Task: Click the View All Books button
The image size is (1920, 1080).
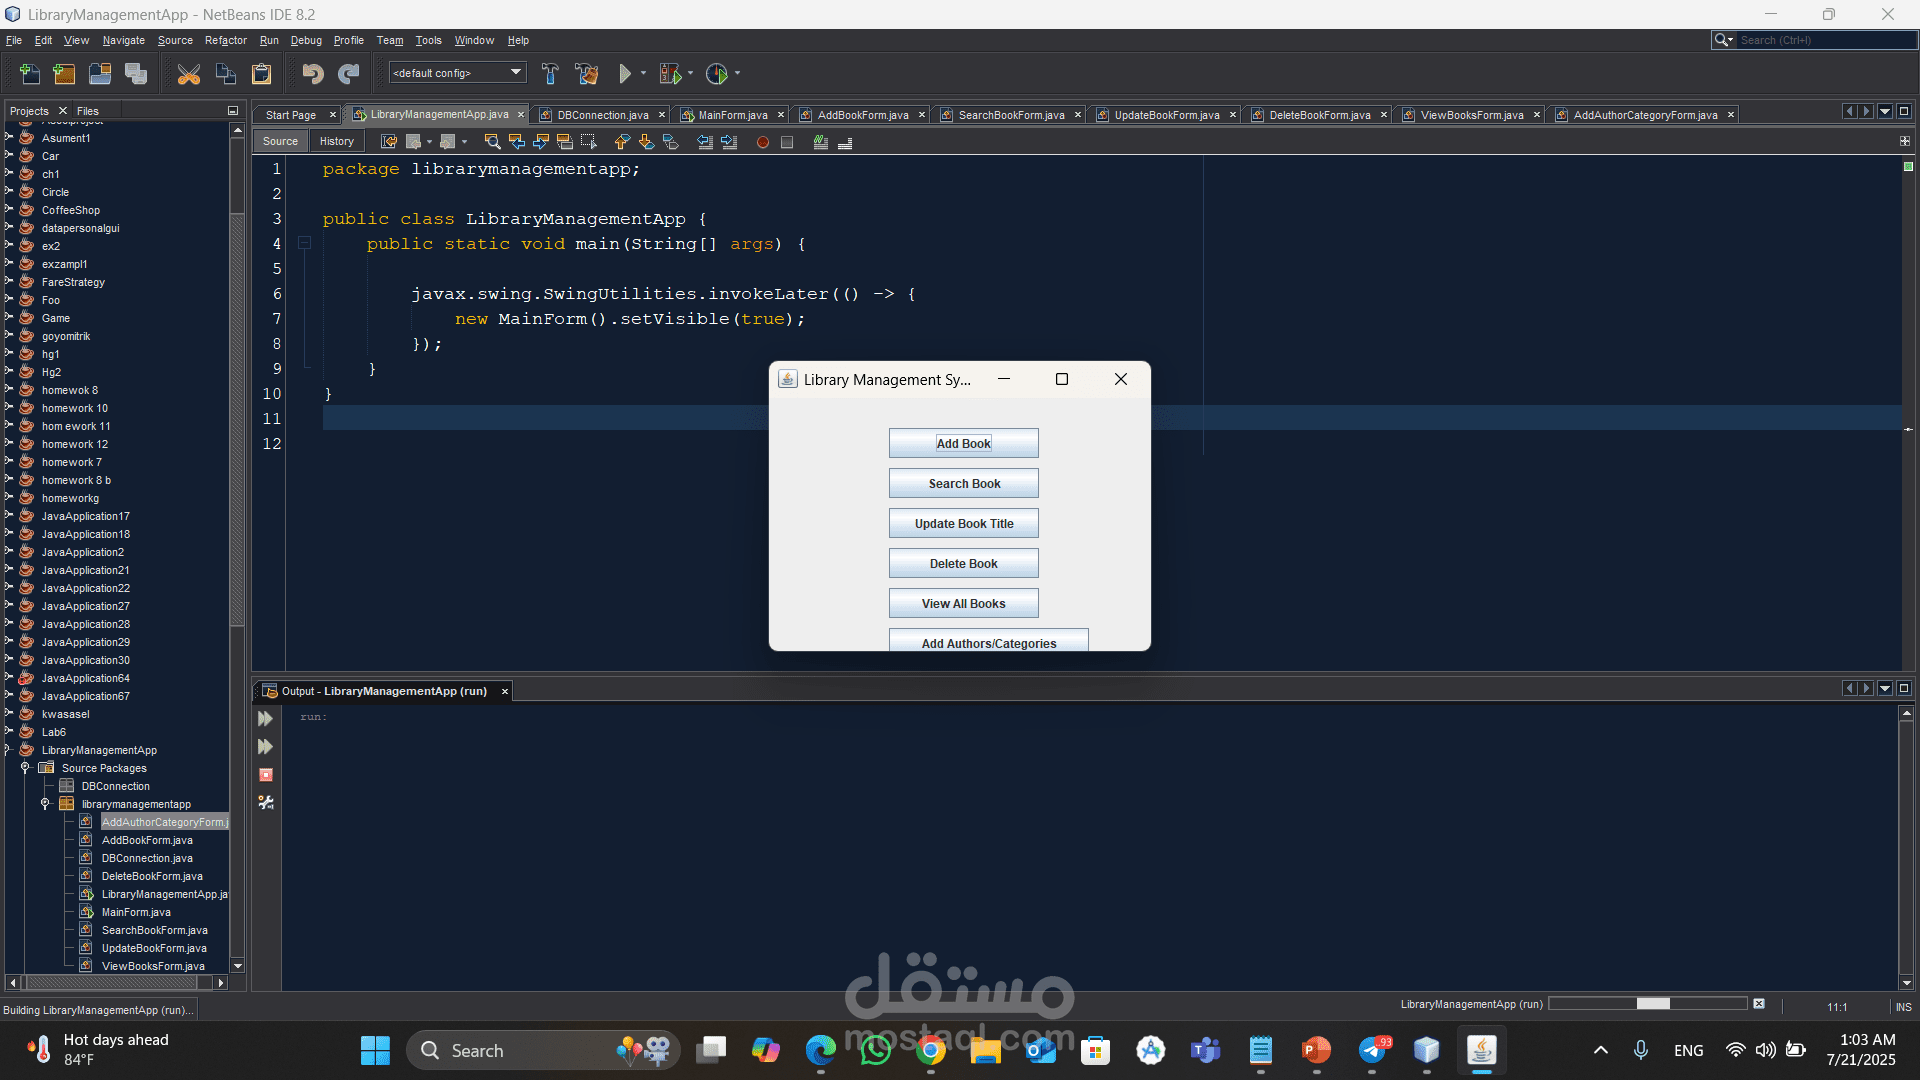Action: click(964, 603)
